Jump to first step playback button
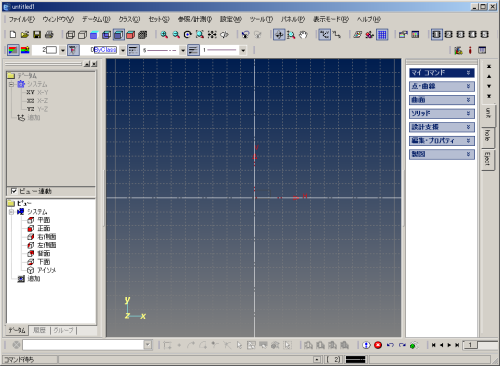The height and width of the screenshot is (366, 500). coord(433,345)
